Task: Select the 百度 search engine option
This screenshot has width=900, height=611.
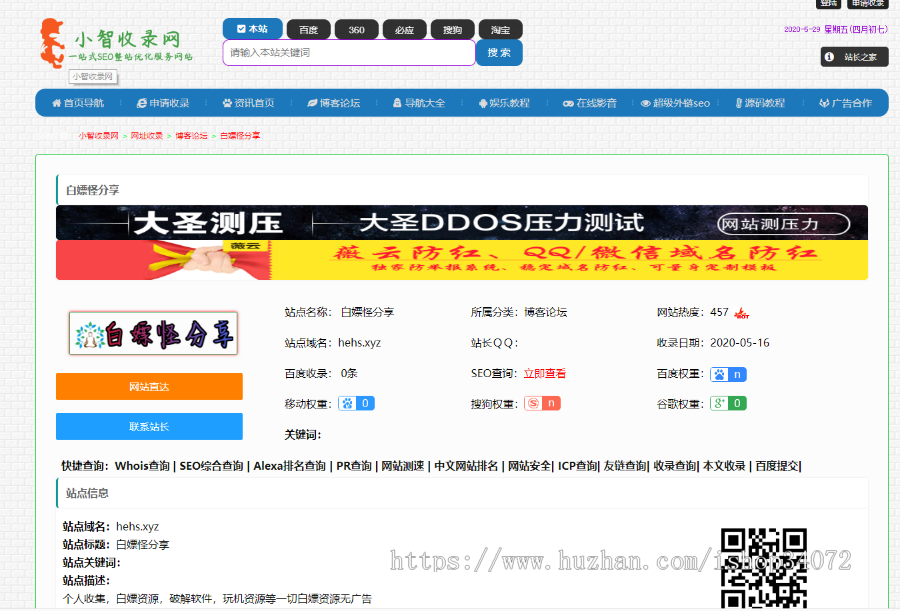Action: (308, 29)
